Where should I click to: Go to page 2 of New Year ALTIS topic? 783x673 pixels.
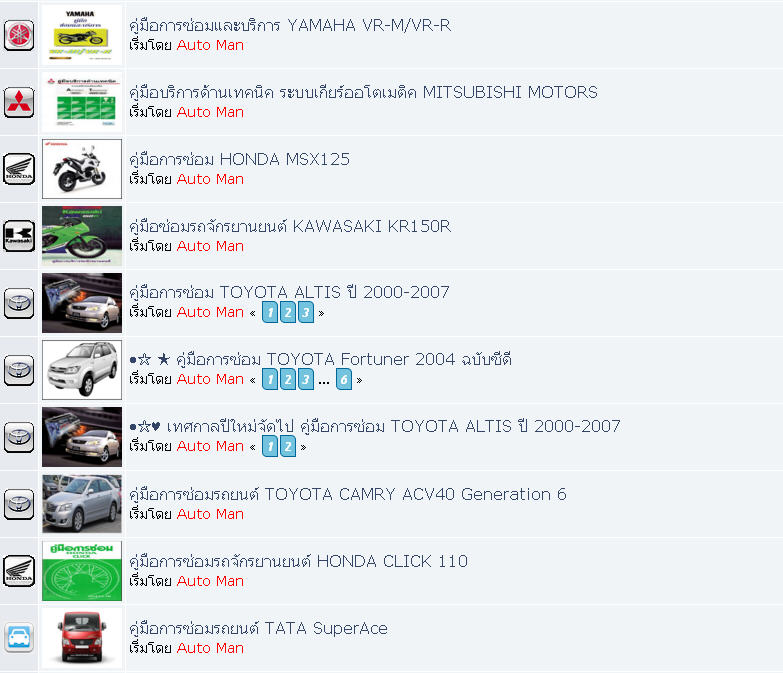(288, 446)
